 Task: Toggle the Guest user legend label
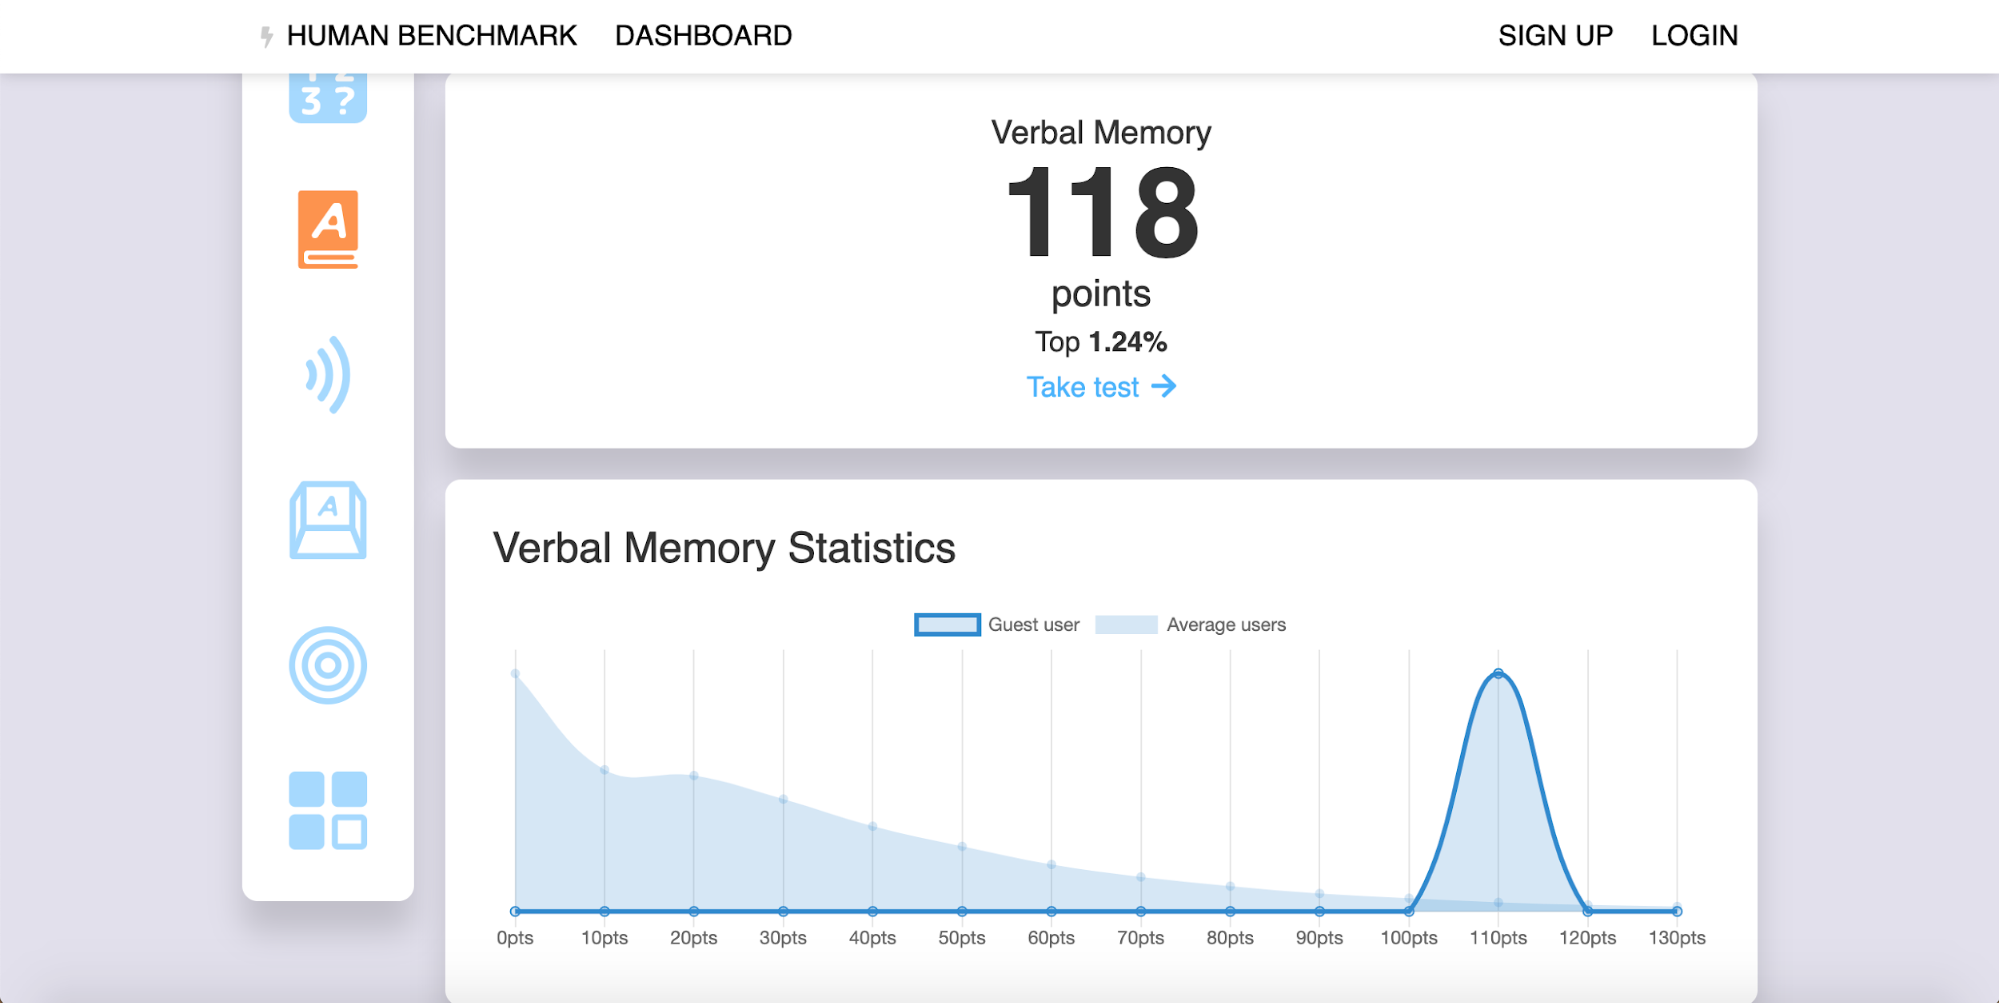1033,625
